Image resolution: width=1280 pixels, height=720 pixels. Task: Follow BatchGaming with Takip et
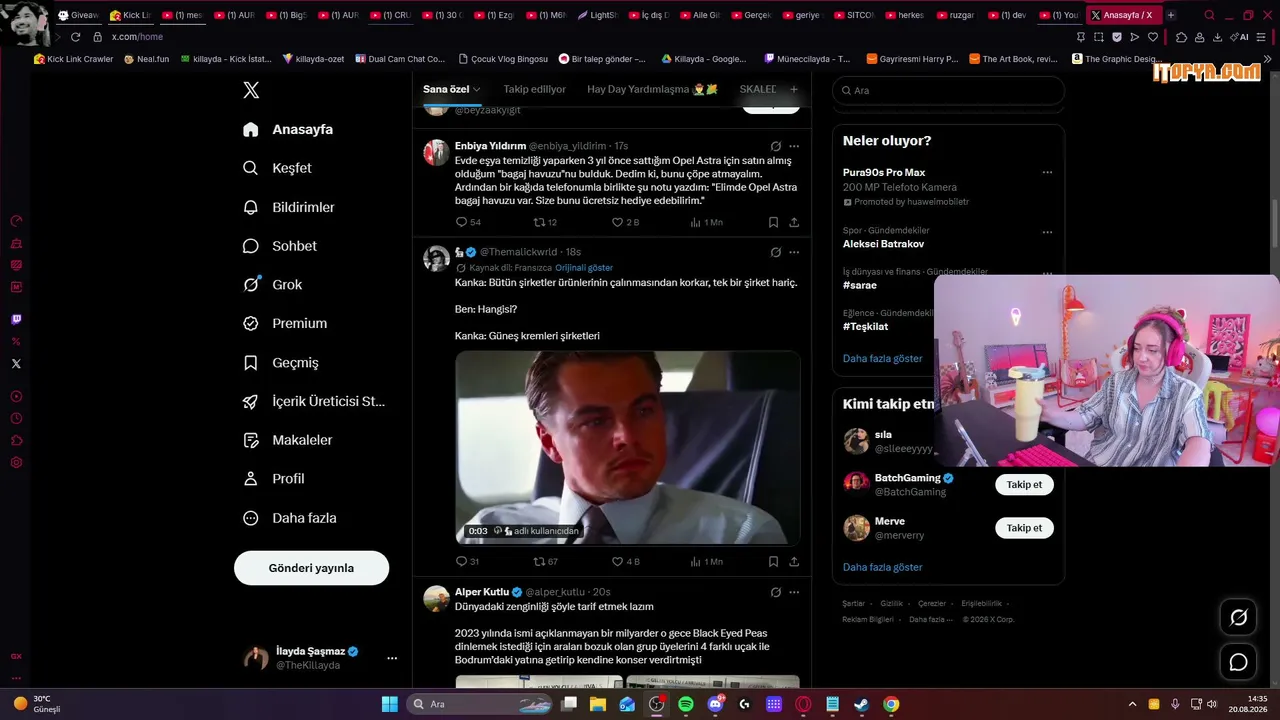point(1024,485)
